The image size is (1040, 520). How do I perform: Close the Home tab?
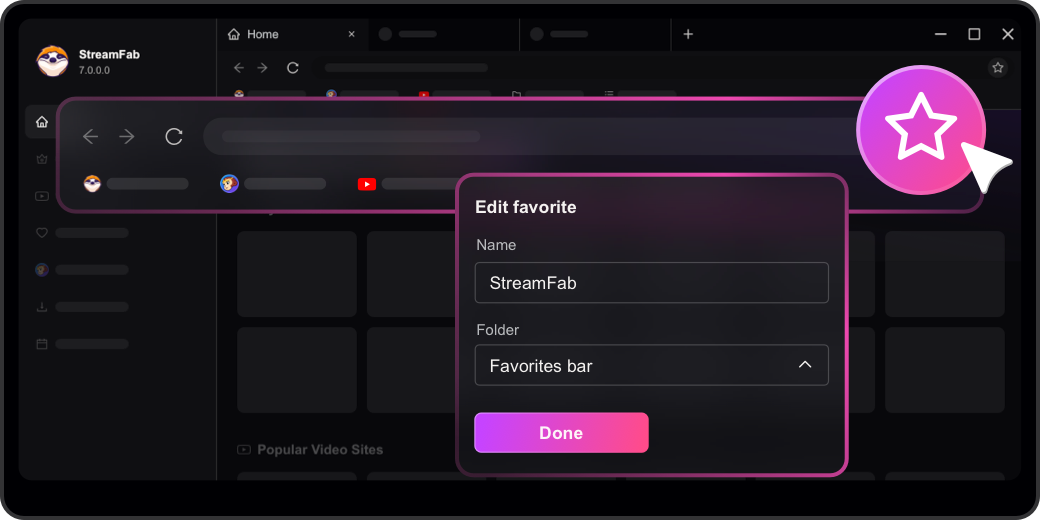coord(351,34)
